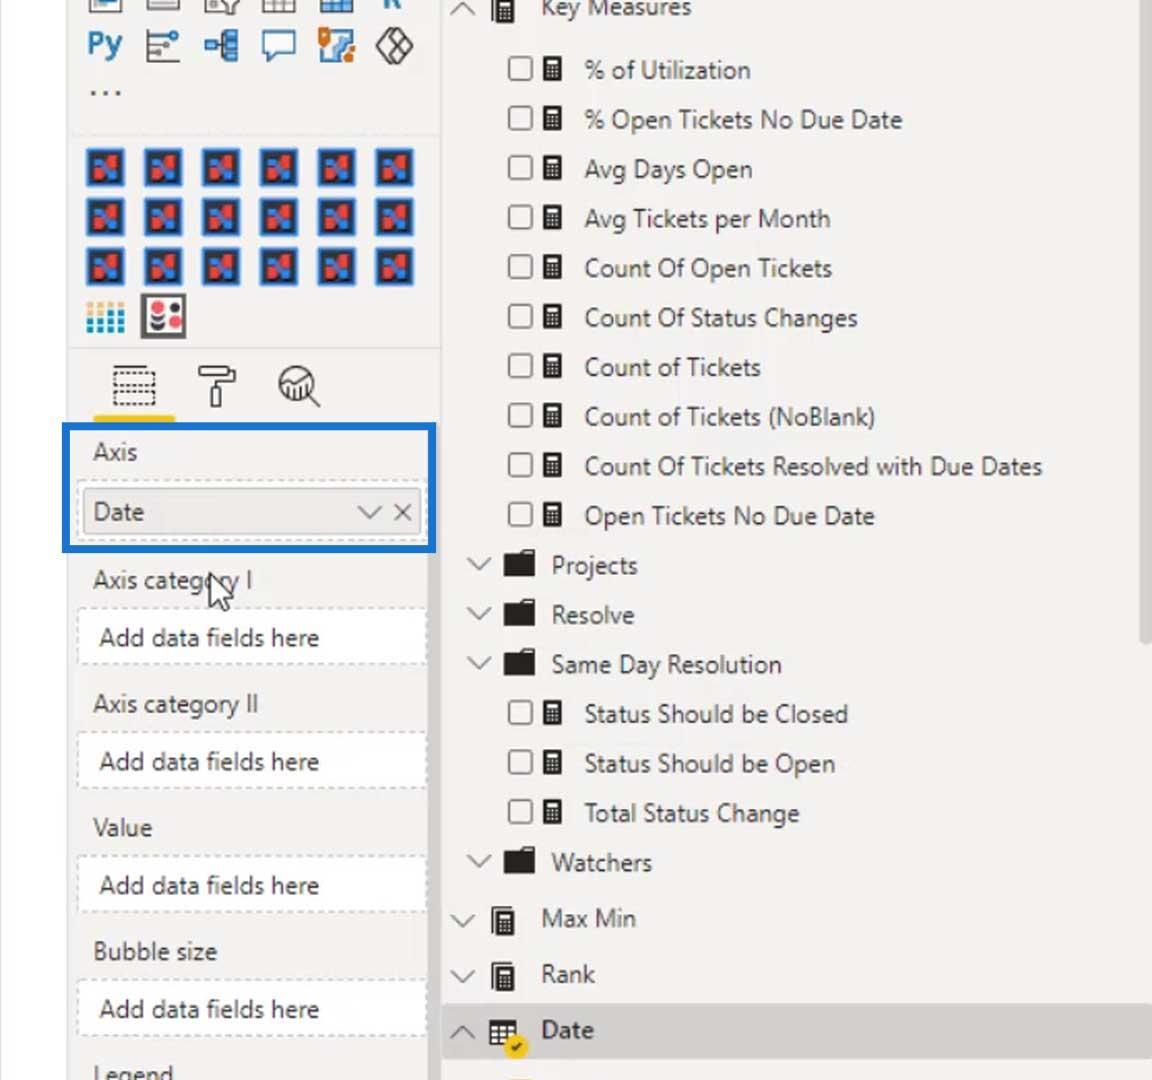The width and height of the screenshot is (1152, 1080).
Task: Click the Same Day Resolution folder icon
Action: coord(519,663)
